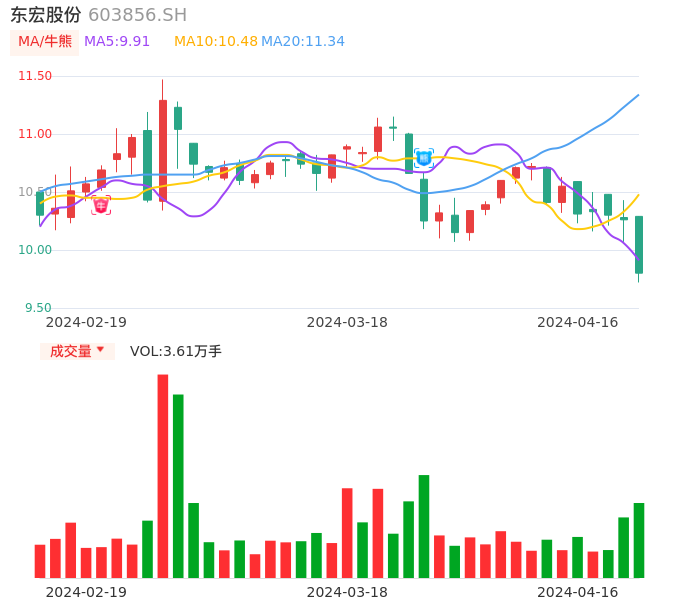Click the stock code 603856.SH
The image size is (686, 606).
(x=137, y=15)
